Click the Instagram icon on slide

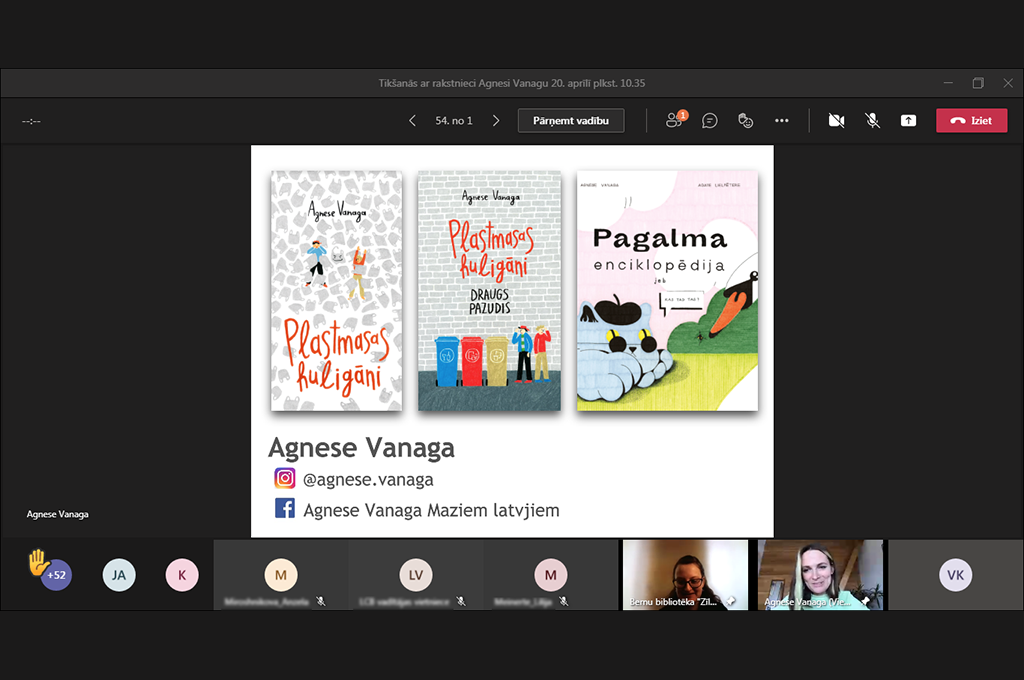point(285,478)
